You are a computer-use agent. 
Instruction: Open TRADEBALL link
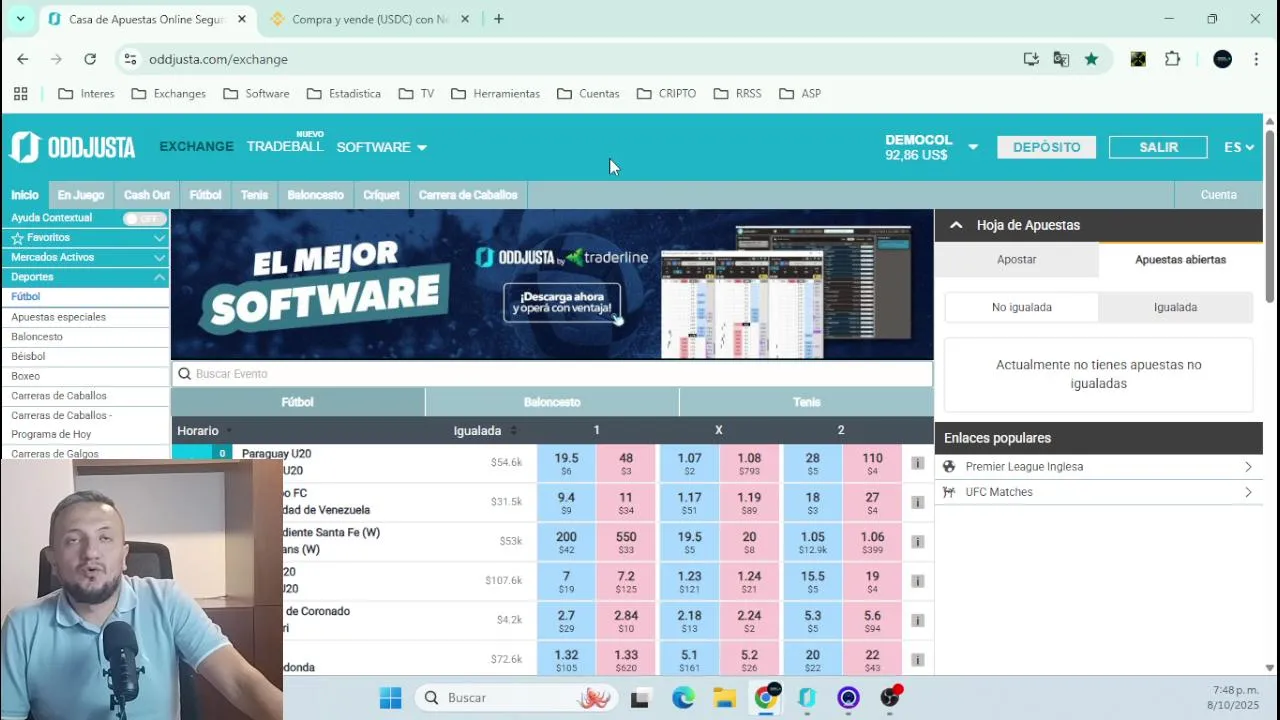pos(285,147)
